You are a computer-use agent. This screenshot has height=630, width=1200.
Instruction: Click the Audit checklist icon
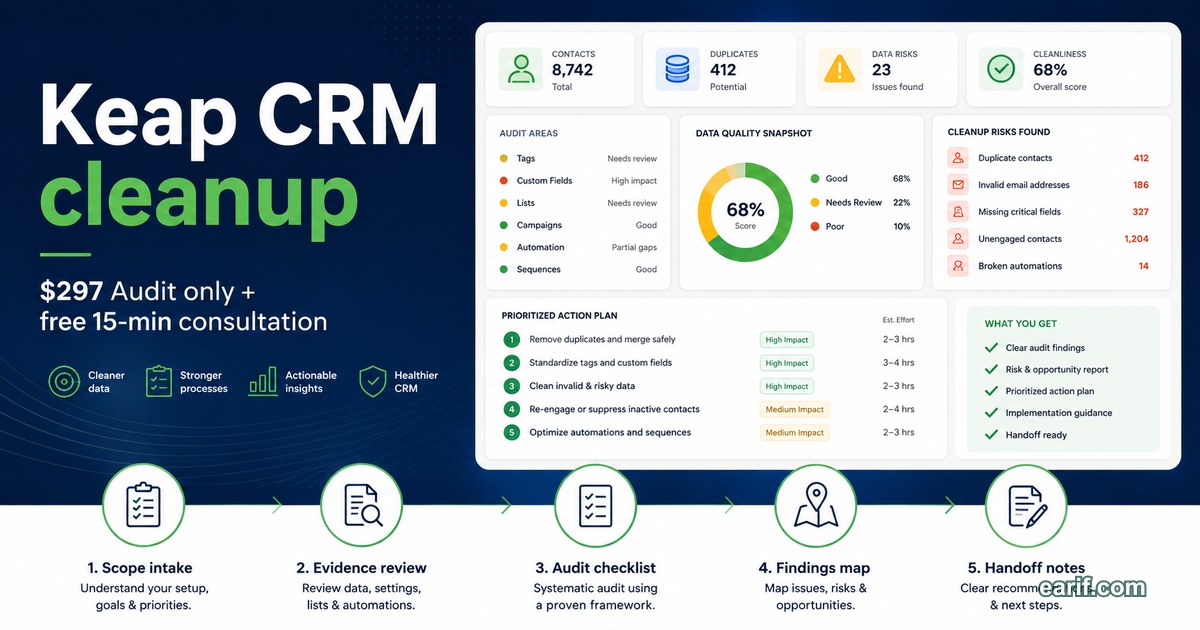[595, 505]
